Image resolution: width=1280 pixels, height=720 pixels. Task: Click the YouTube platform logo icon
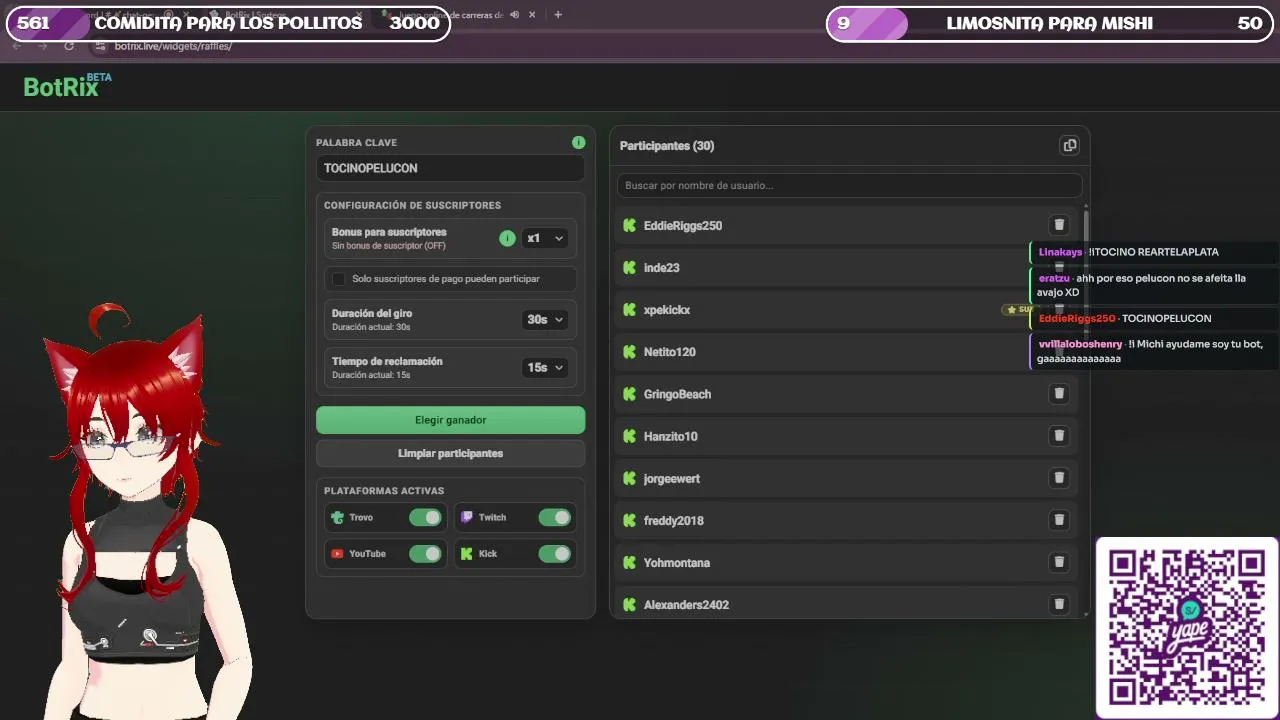pyautogui.click(x=338, y=553)
